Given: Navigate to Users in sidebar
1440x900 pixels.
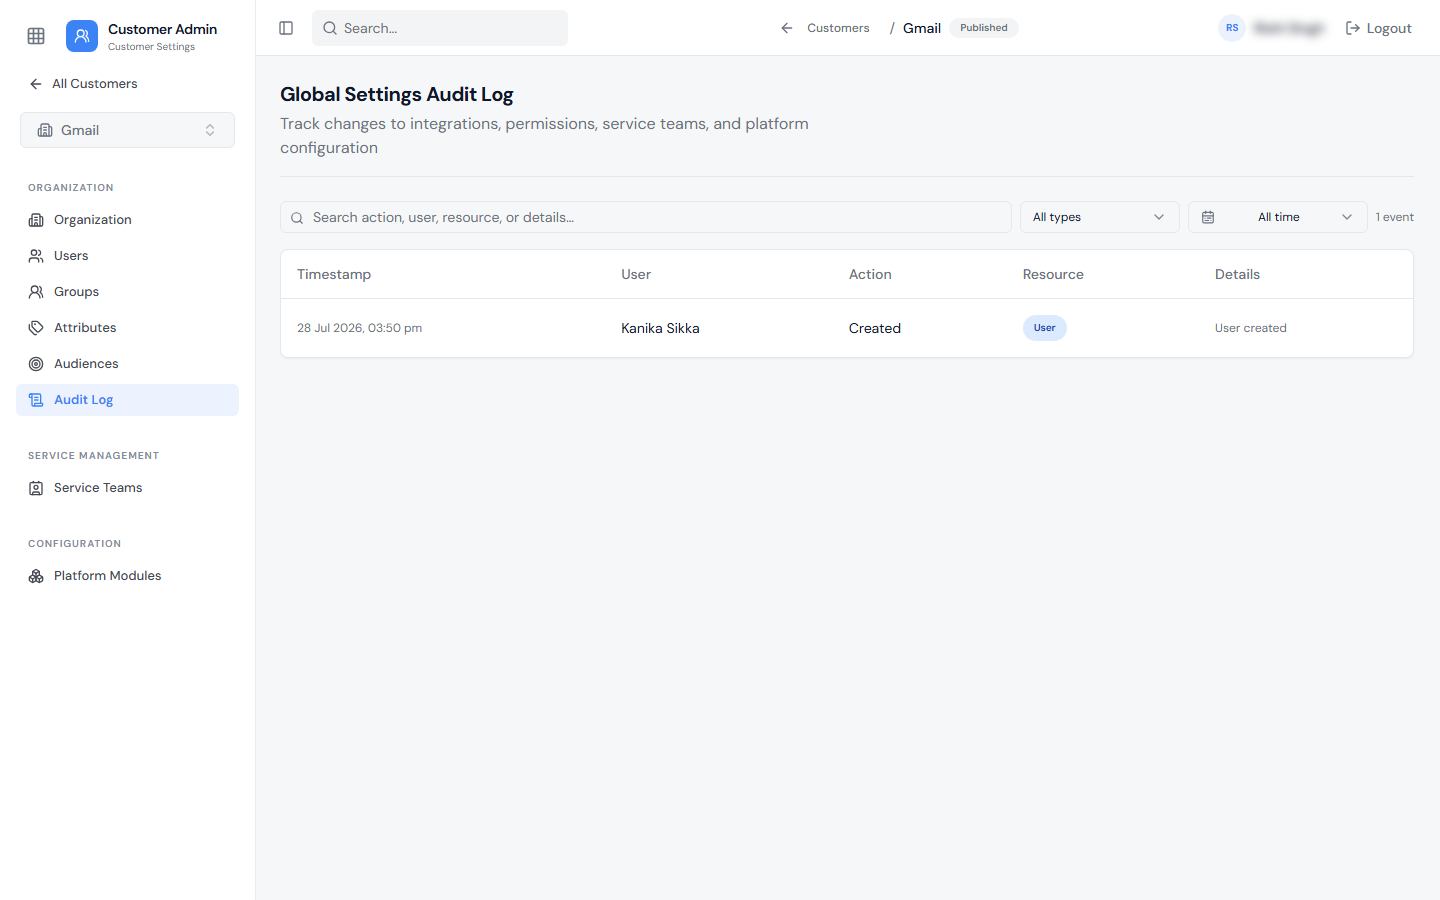Looking at the screenshot, I should tap(127, 256).
